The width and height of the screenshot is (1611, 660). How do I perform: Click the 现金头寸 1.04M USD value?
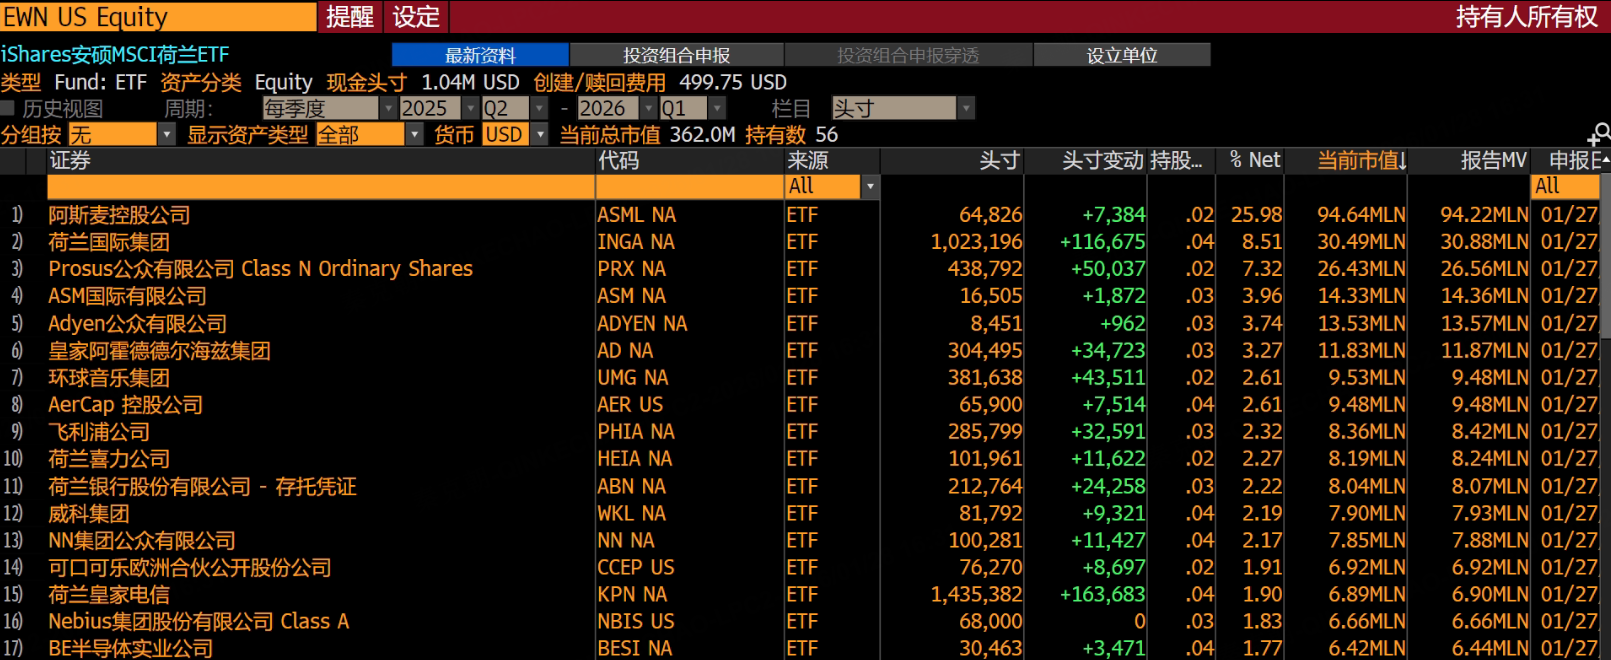tap(470, 82)
